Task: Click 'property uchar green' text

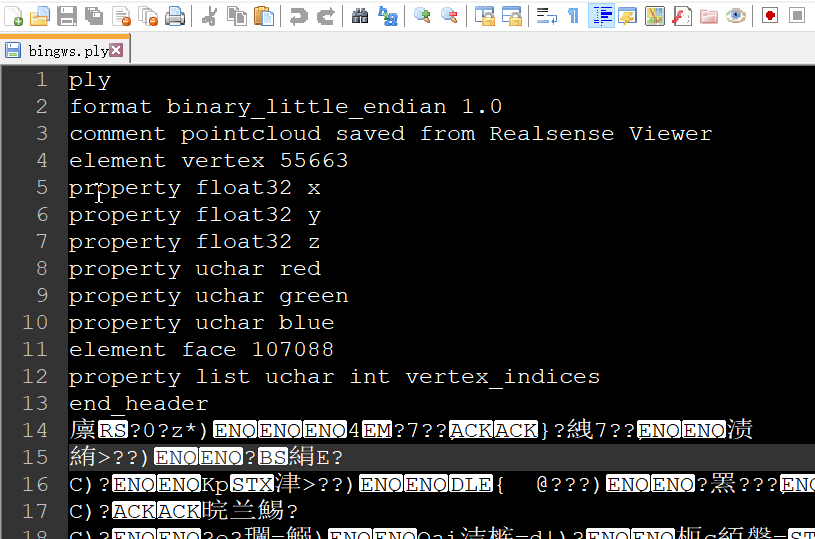Action: (209, 296)
